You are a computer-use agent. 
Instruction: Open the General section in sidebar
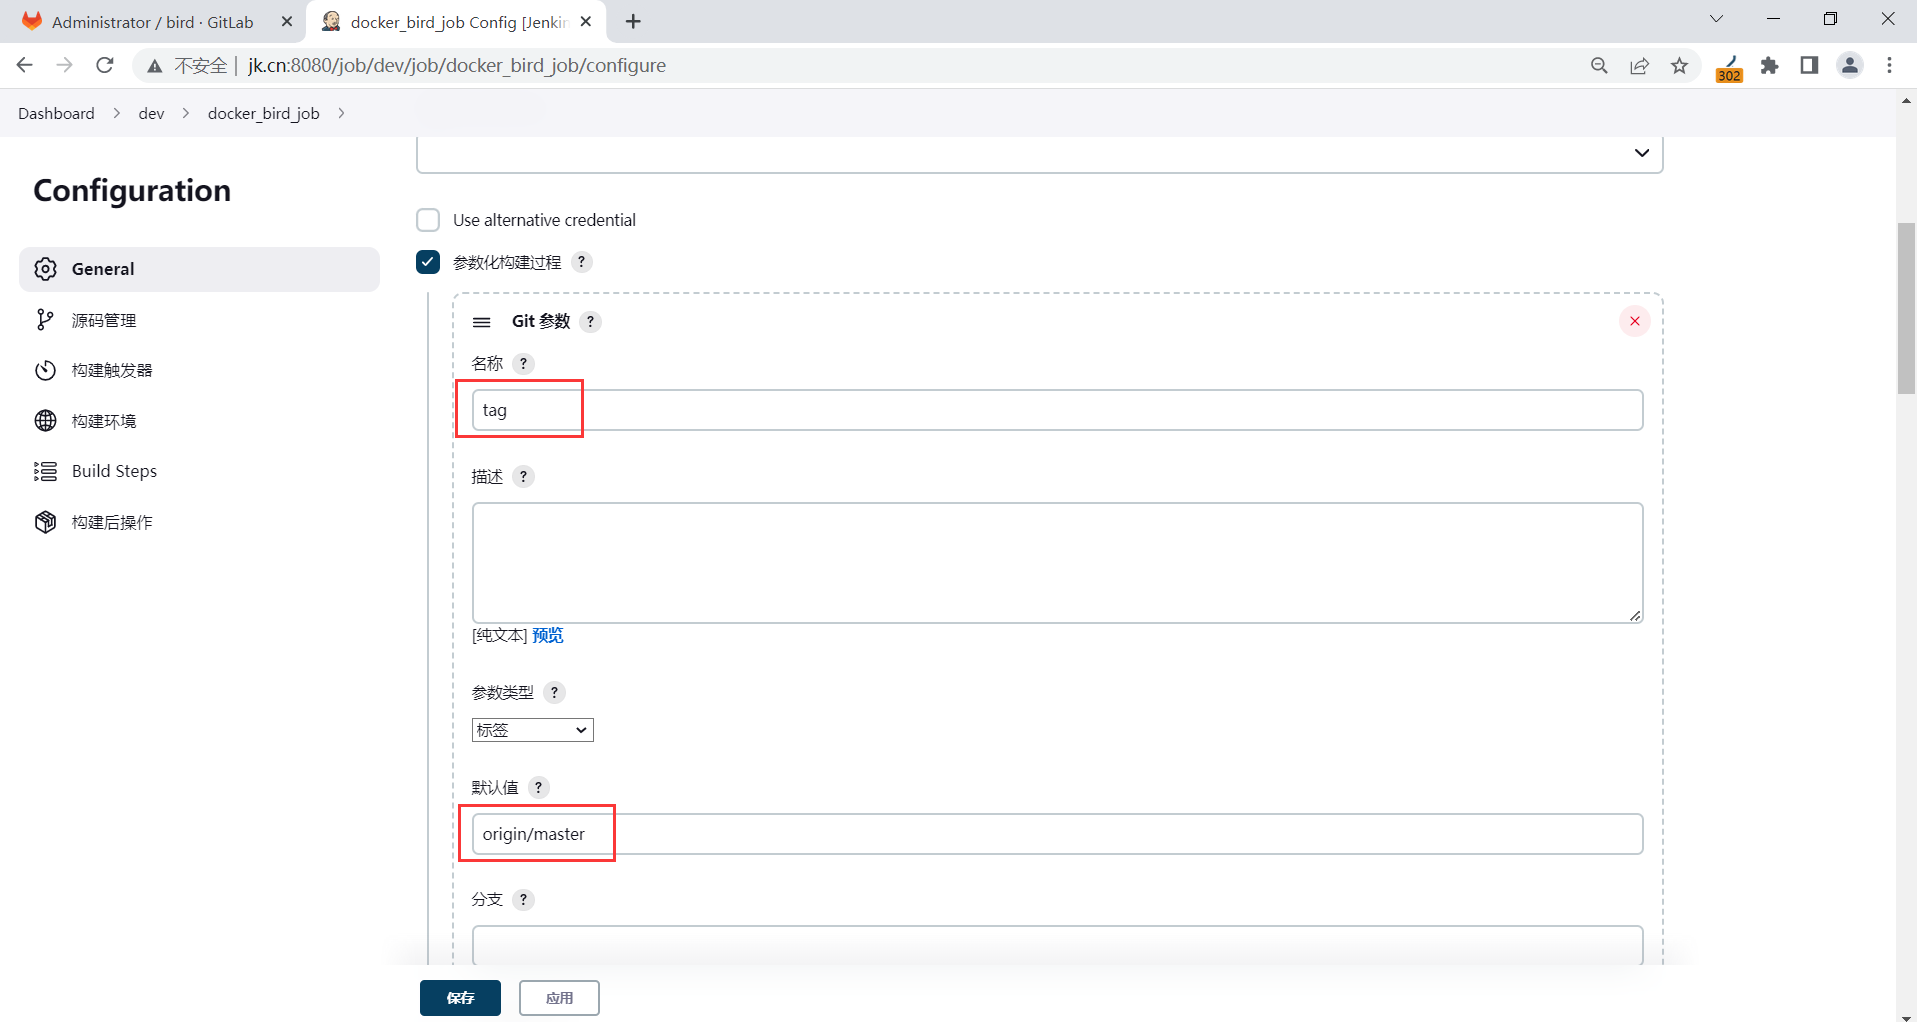point(199,269)
